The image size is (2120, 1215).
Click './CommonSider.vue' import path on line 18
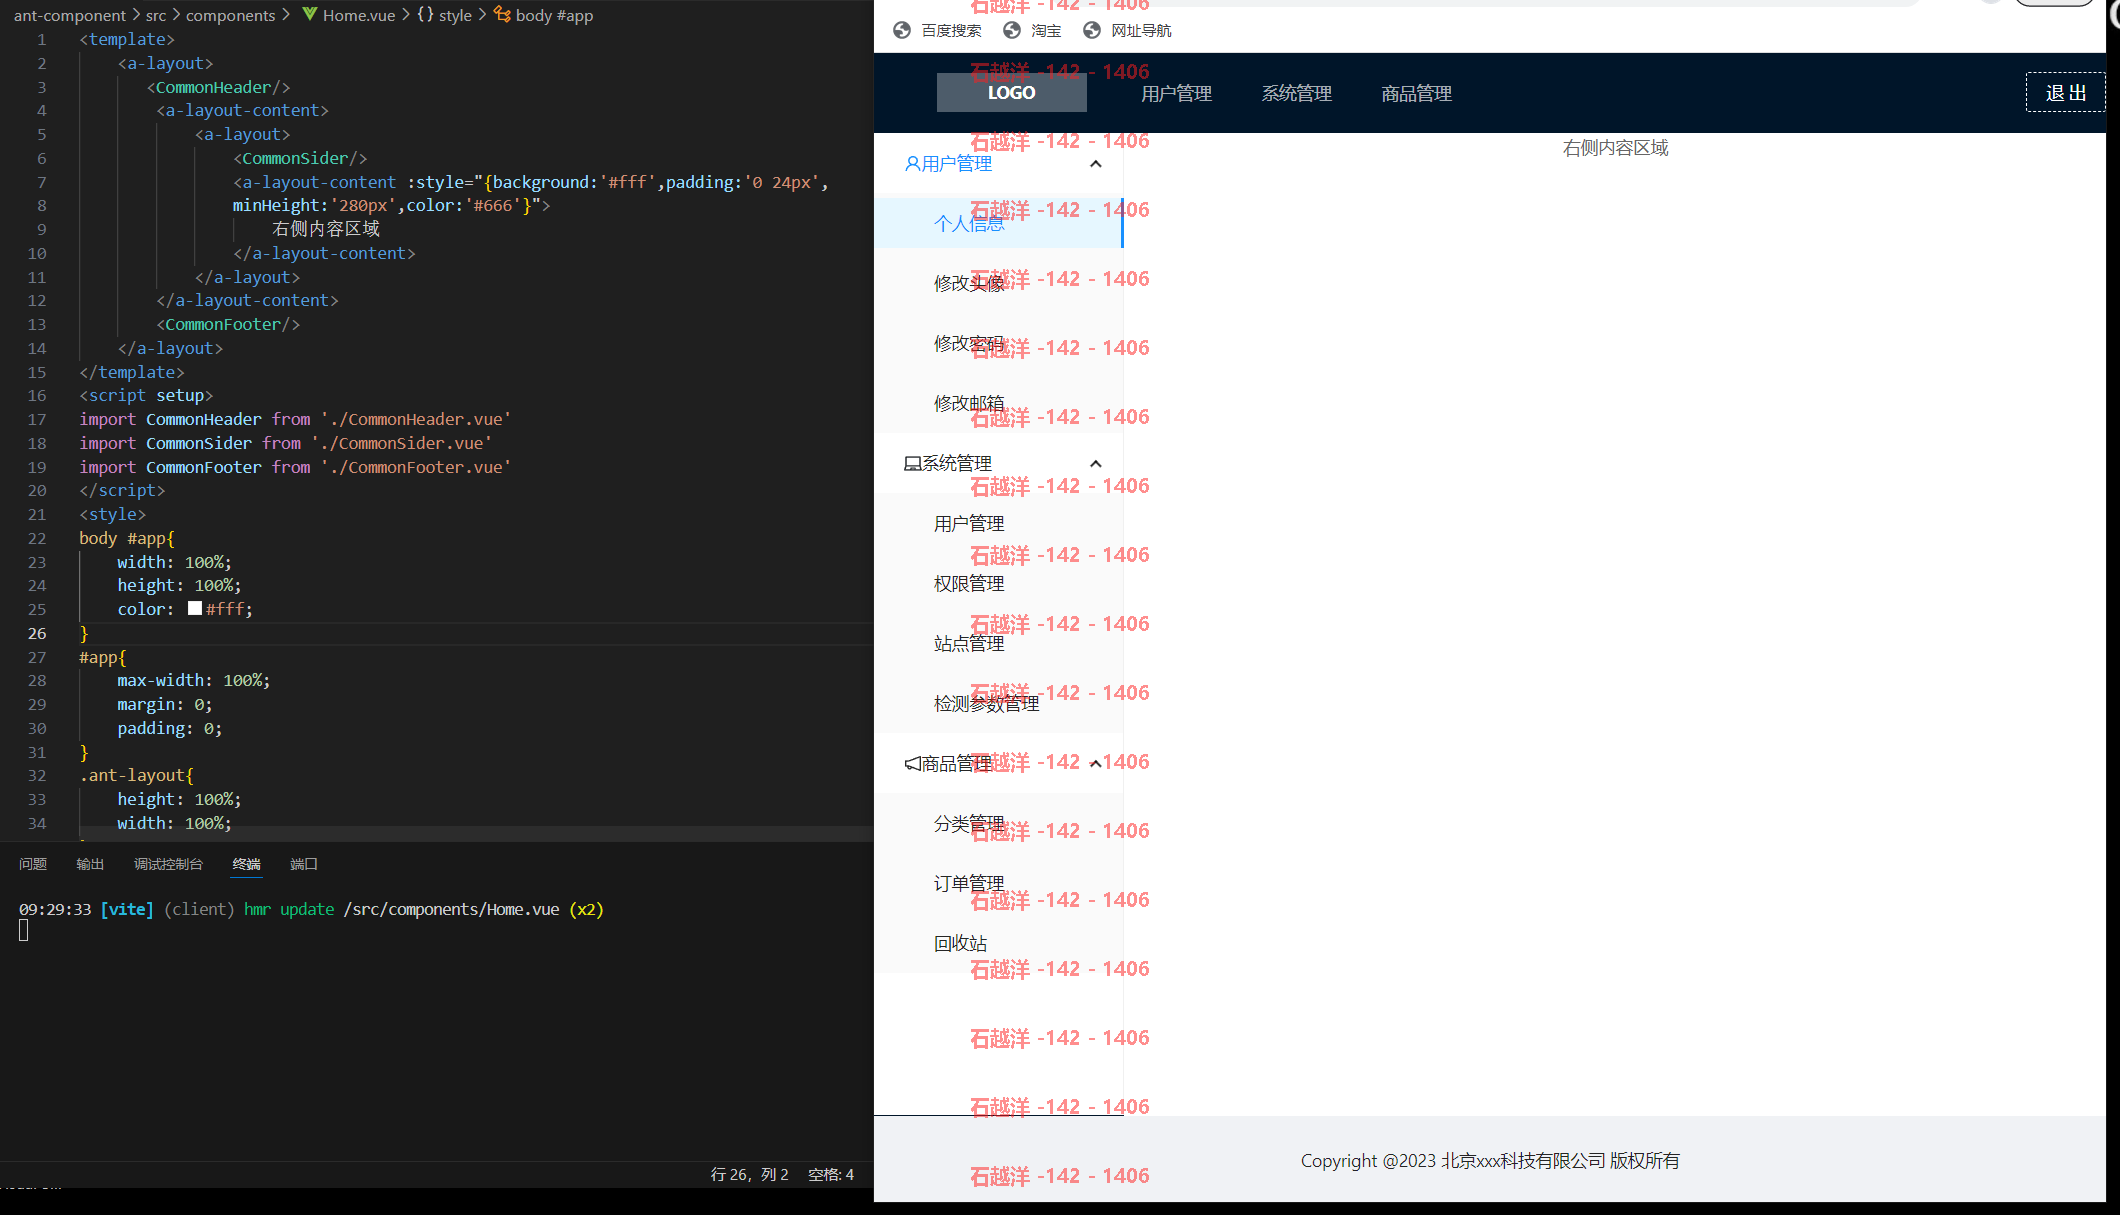click(x=401, y=443)
